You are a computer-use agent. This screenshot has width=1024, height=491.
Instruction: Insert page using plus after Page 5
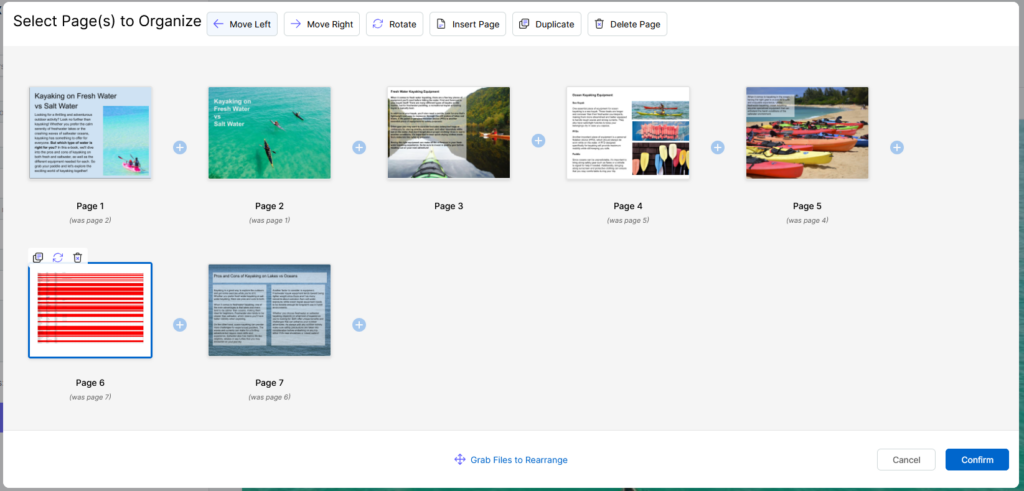click(897, 148)
